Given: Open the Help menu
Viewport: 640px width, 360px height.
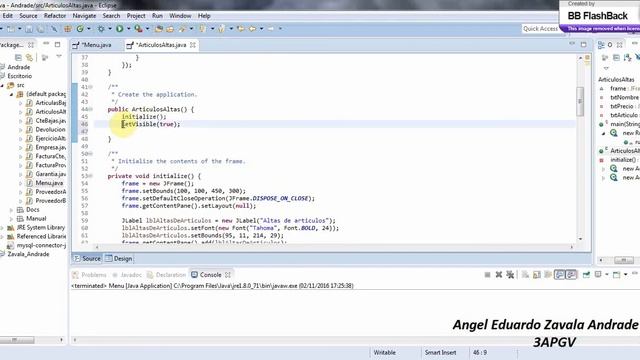Looking at the screenshot, I should click(x=204, y=16).
